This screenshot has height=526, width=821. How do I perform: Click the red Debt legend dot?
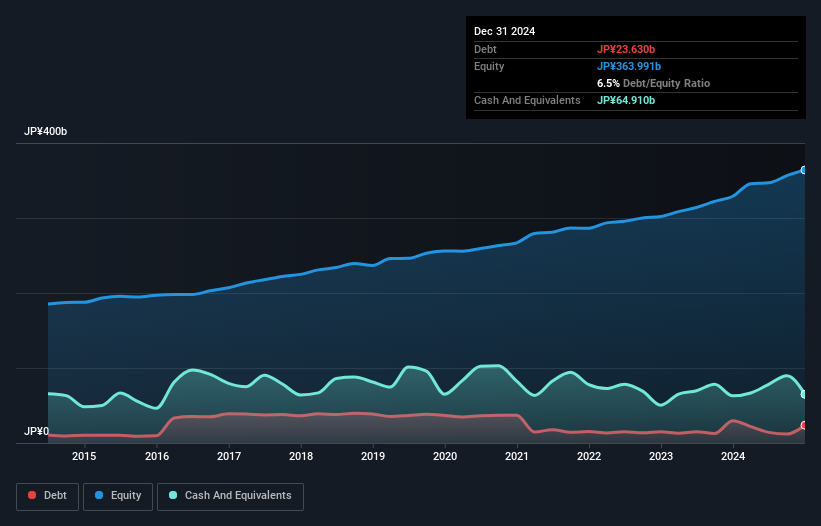32,495
